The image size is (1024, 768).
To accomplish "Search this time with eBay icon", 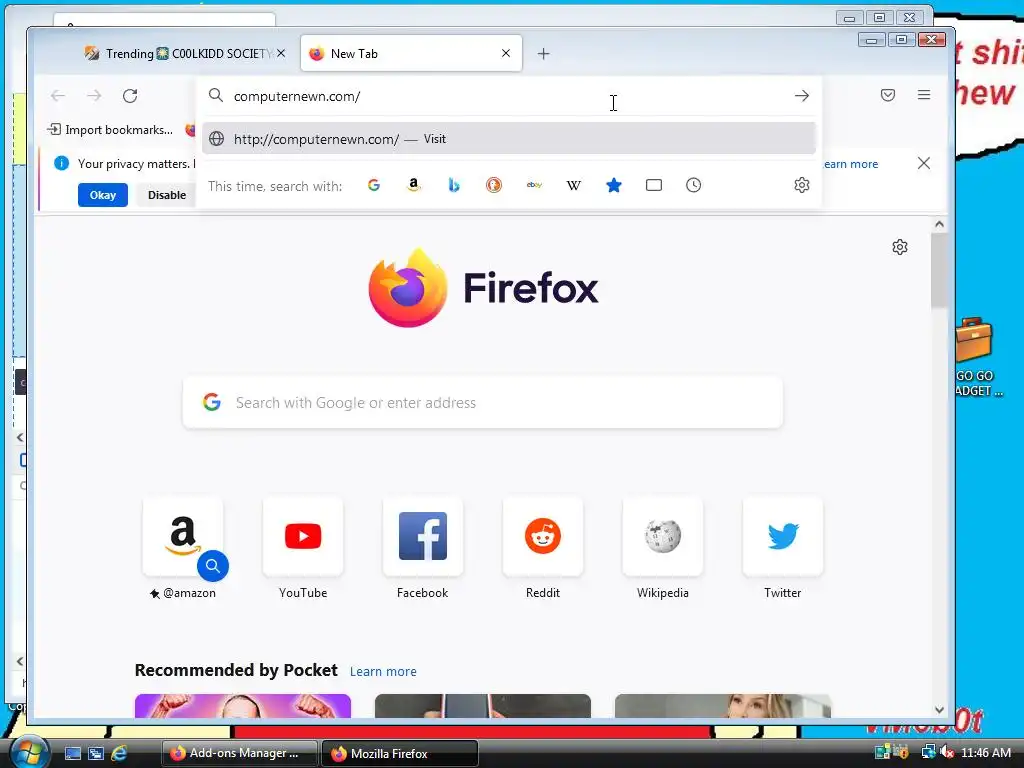I will [x=534, y=185].
